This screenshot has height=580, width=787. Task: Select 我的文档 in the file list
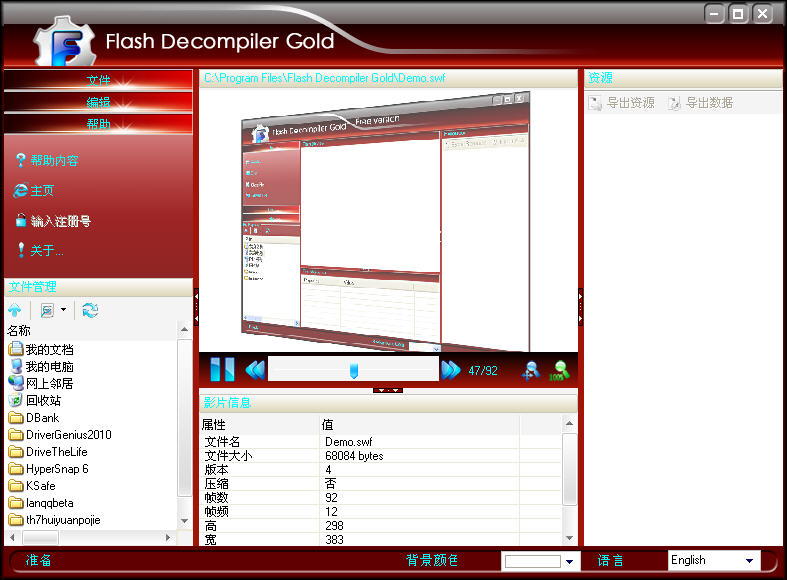pyautogui.click(x=41, y=349)
